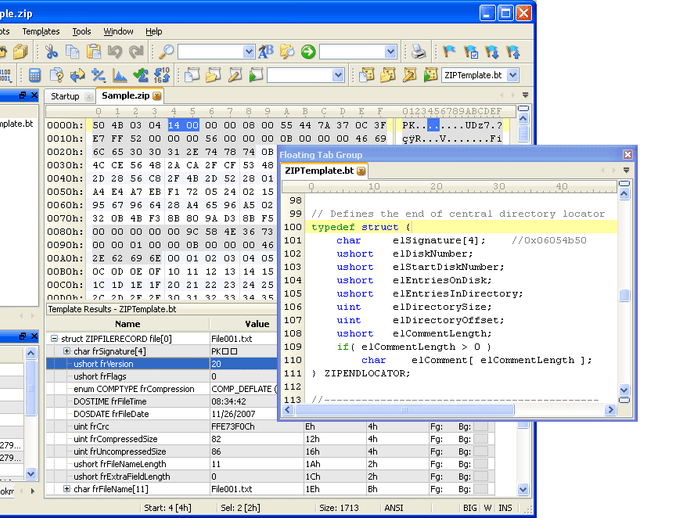Toggle a bookmark with the single flag icon
Screen dimensions: 690x518
[449, 52]
